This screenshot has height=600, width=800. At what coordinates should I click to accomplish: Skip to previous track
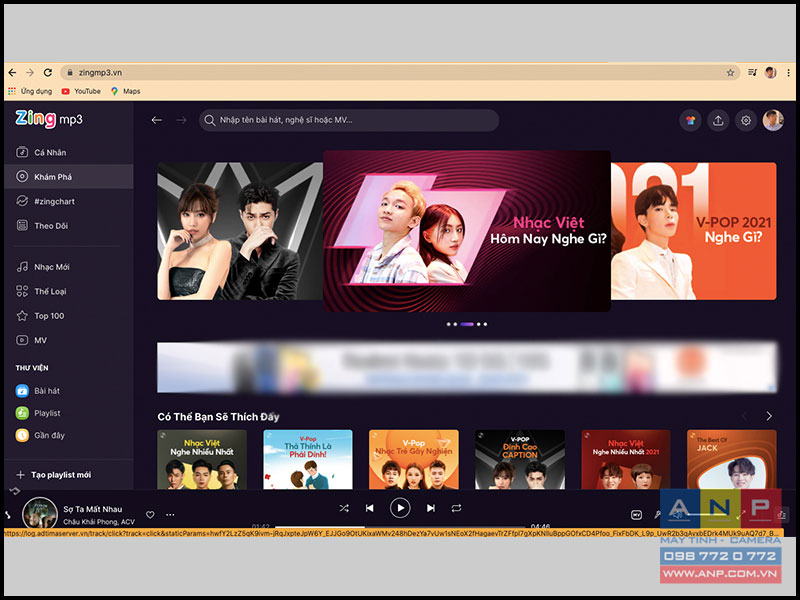pyautogui.click(x=370, y=508)
